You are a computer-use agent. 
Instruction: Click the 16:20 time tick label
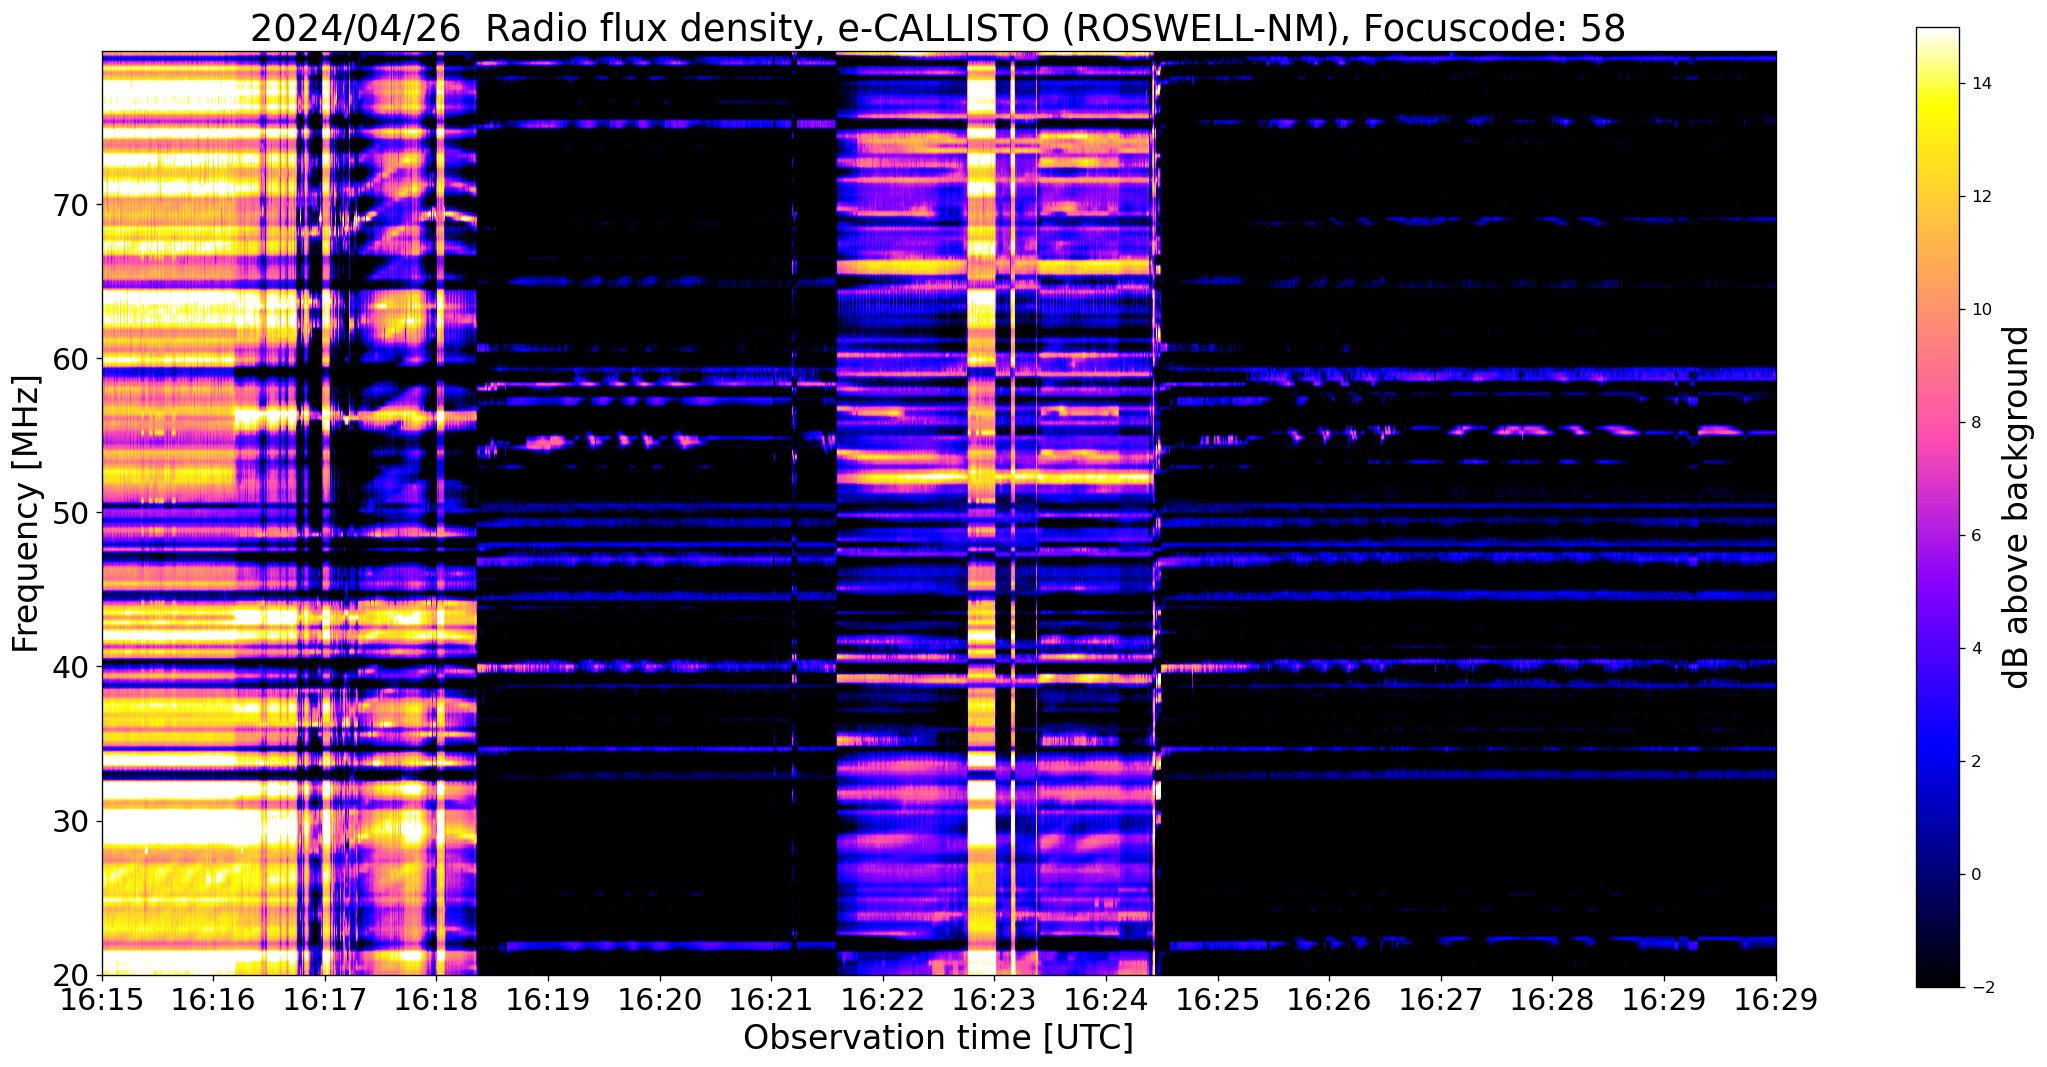click(x=660, y=999)
